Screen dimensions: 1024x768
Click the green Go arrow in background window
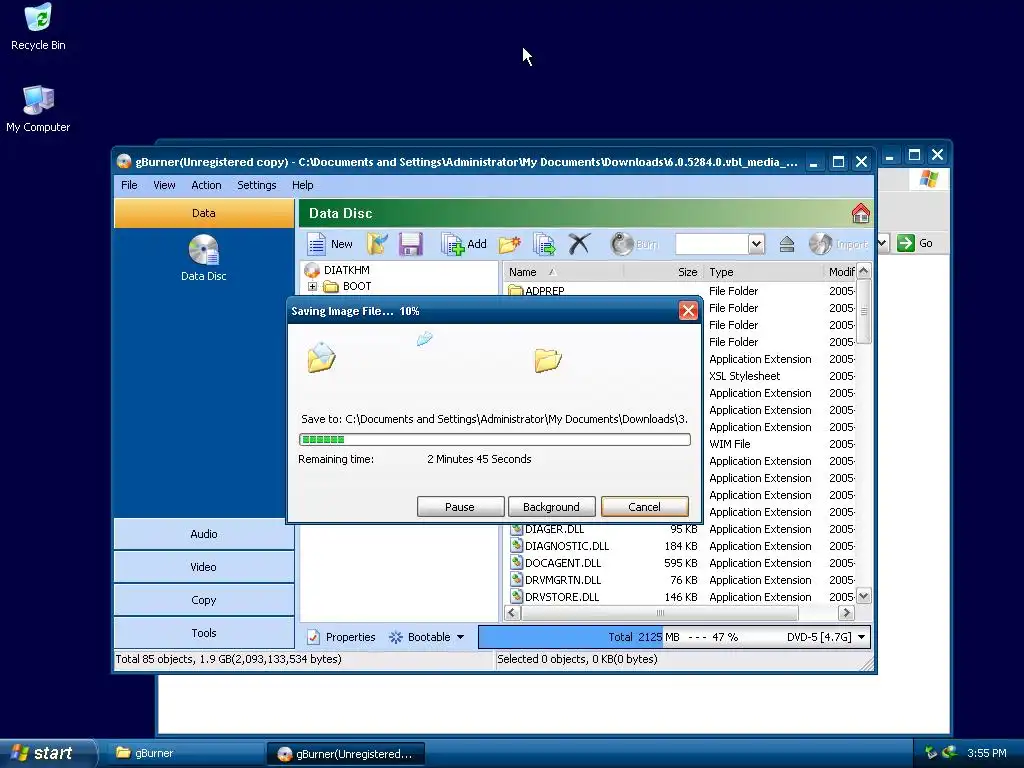tap(906, 243)
